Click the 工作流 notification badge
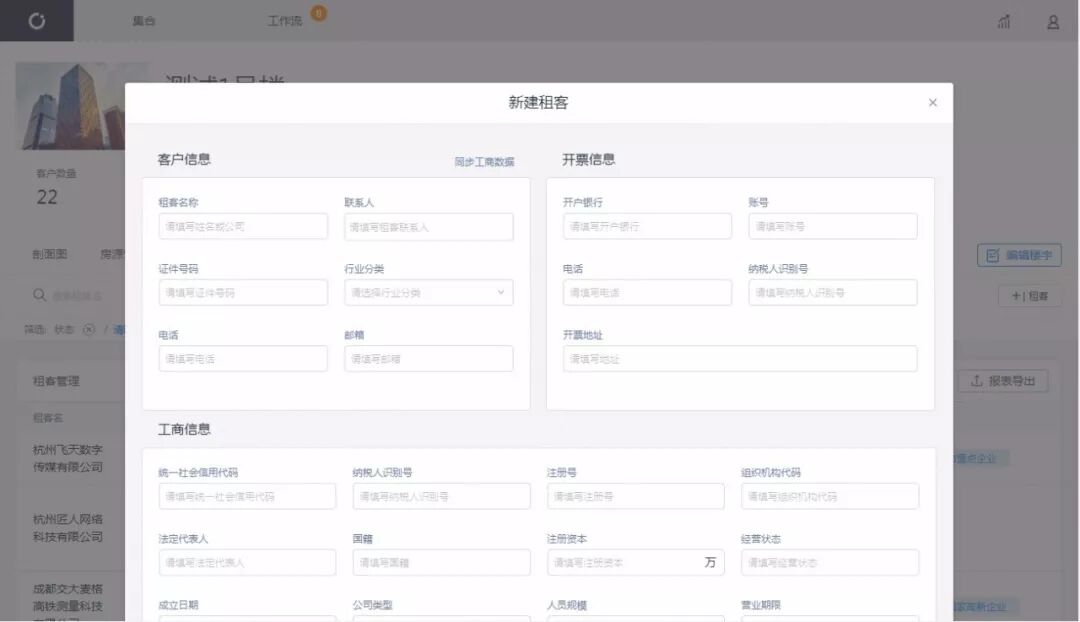The image size is (1080, 622). [319, 12]
